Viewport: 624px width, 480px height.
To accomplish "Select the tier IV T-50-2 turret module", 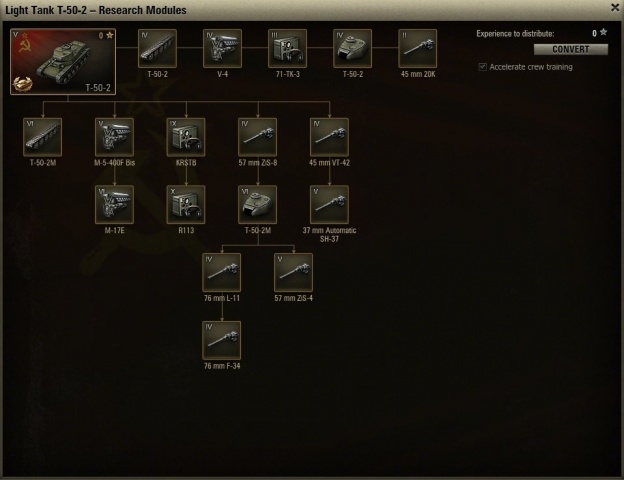I will (353, 48).
